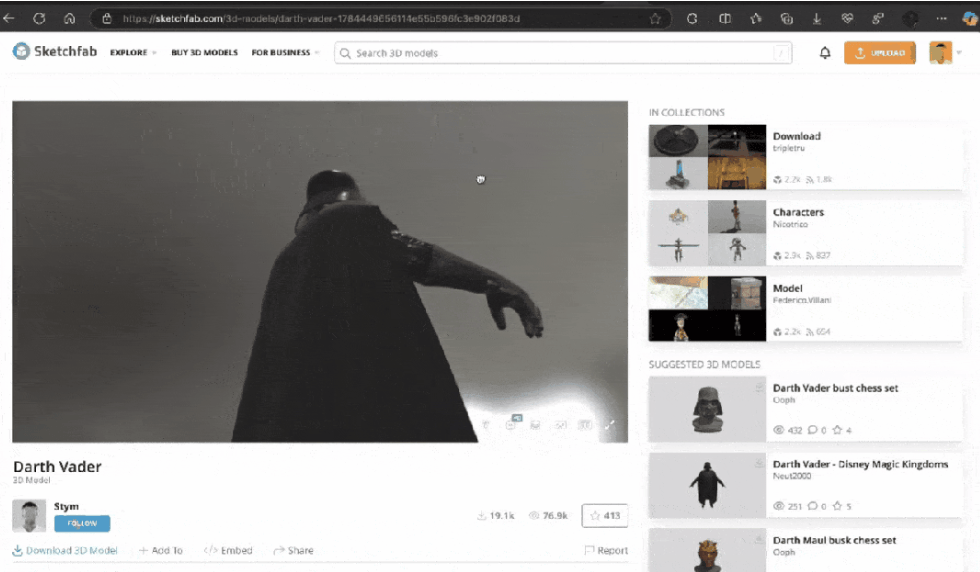Click Darth Maul chess set thumbnail
The image size is (980, 572).
[707, 551]
